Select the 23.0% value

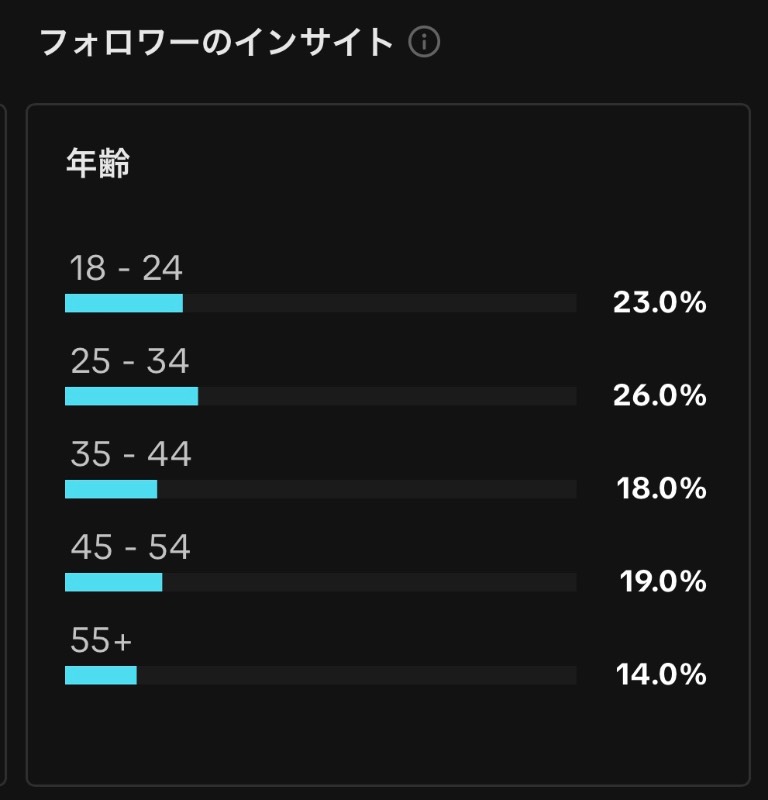(x=660, y=303)
